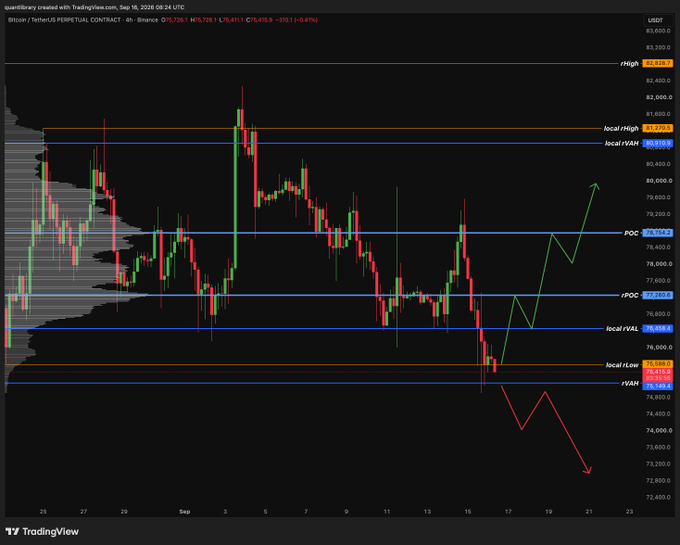Select the Bitcoin / TetherUS PERPETUAL CONTRACT title
Viewport: 680px width, 545px height.
64,20
